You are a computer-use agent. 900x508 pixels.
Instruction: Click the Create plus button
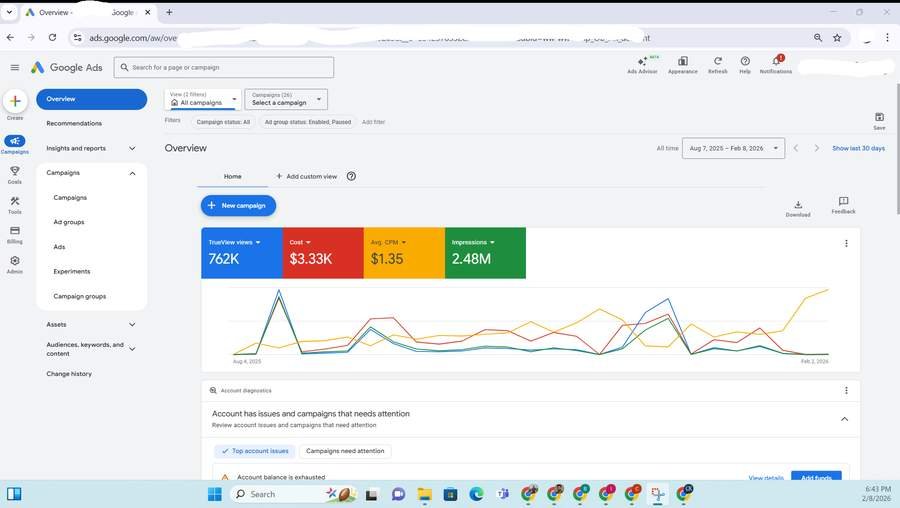click(x=15, y=102)
